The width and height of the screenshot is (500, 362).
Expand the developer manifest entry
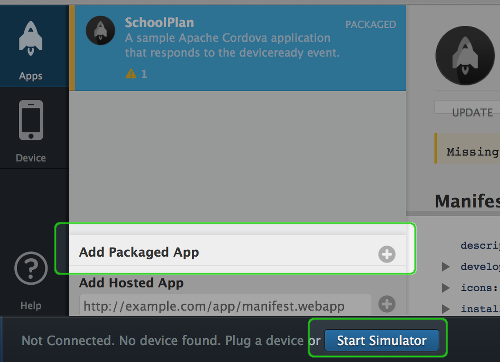point(446,267)
